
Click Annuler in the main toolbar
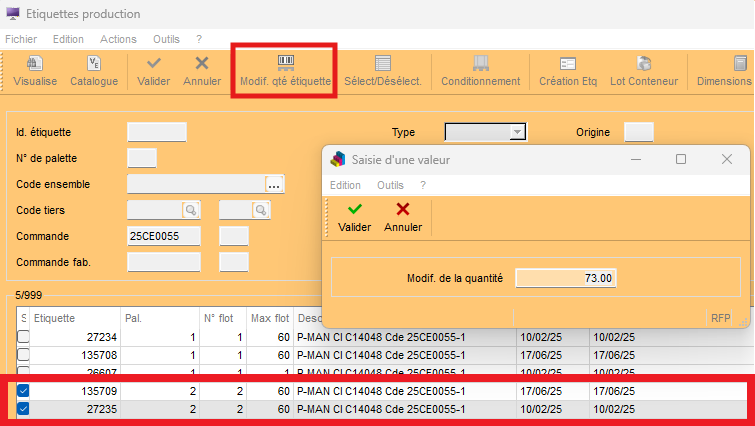click(x=202, y=71)
